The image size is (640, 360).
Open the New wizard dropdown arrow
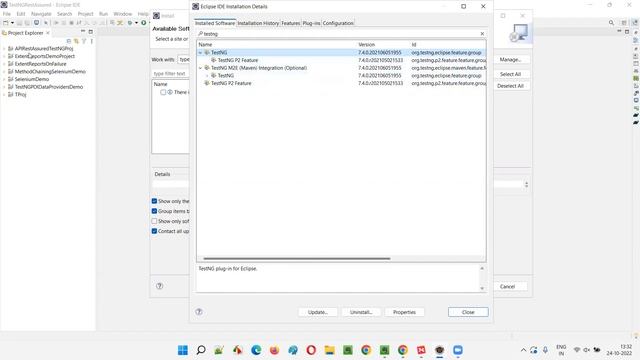click(12, 23)
